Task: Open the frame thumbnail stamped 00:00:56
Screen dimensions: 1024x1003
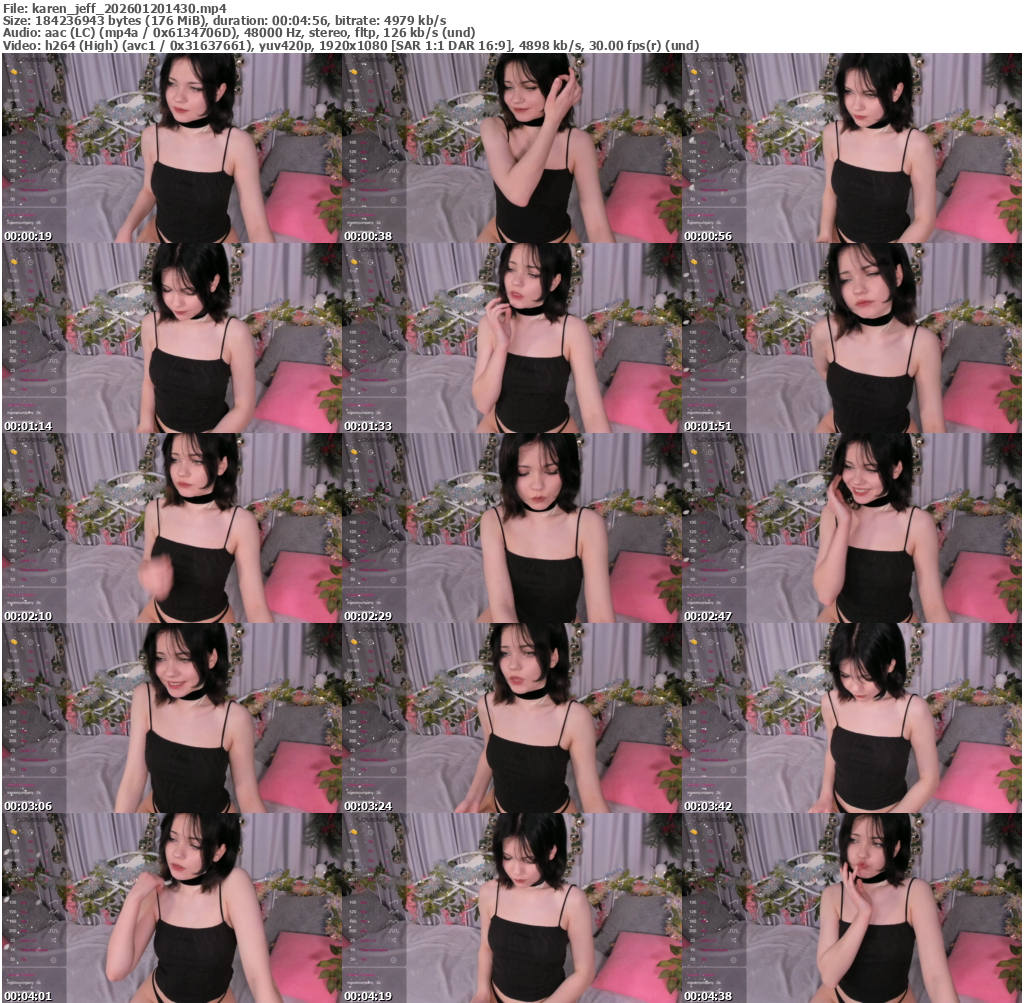Action: (852, 148)
